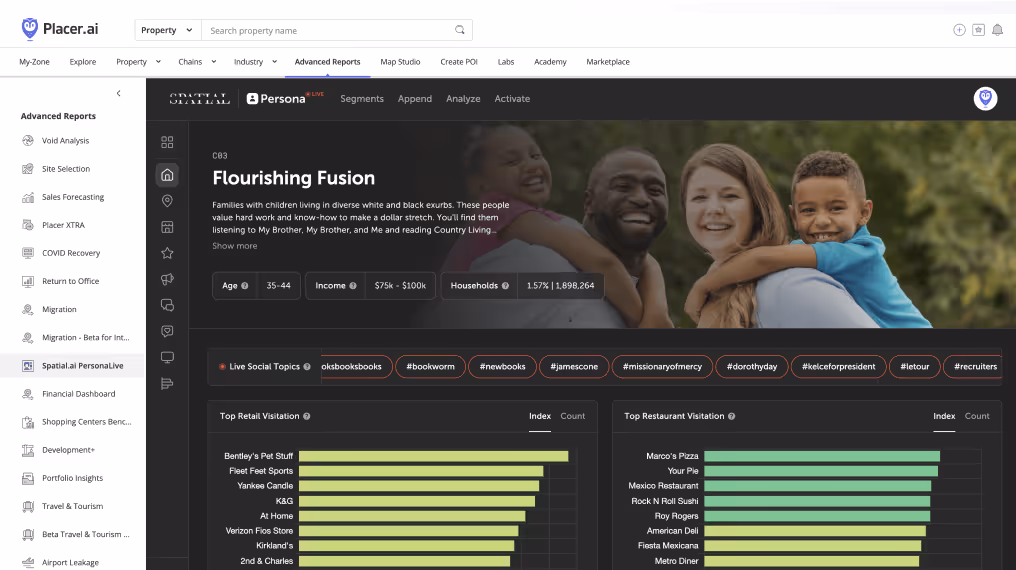Click Income help question mark
1016x570 pixels.
[x=352, y=286]
